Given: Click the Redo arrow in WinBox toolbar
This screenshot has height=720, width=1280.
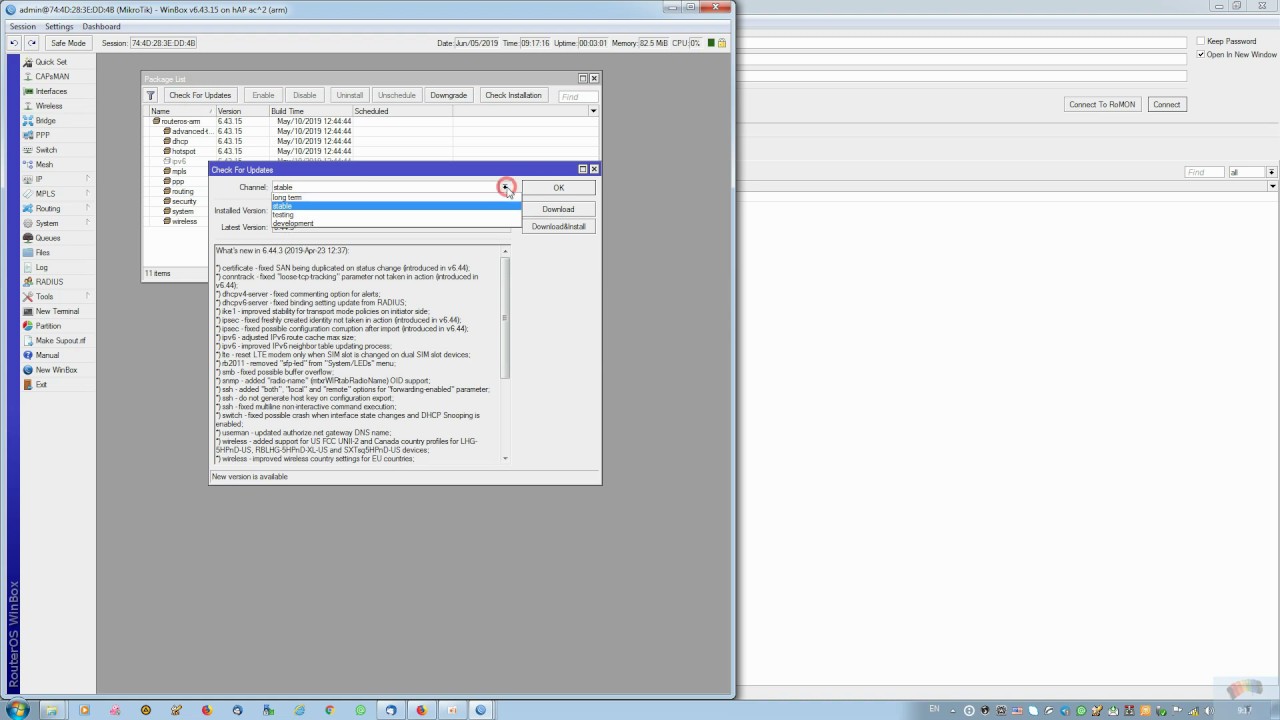Looking at the screenshot, I should 32,43.
